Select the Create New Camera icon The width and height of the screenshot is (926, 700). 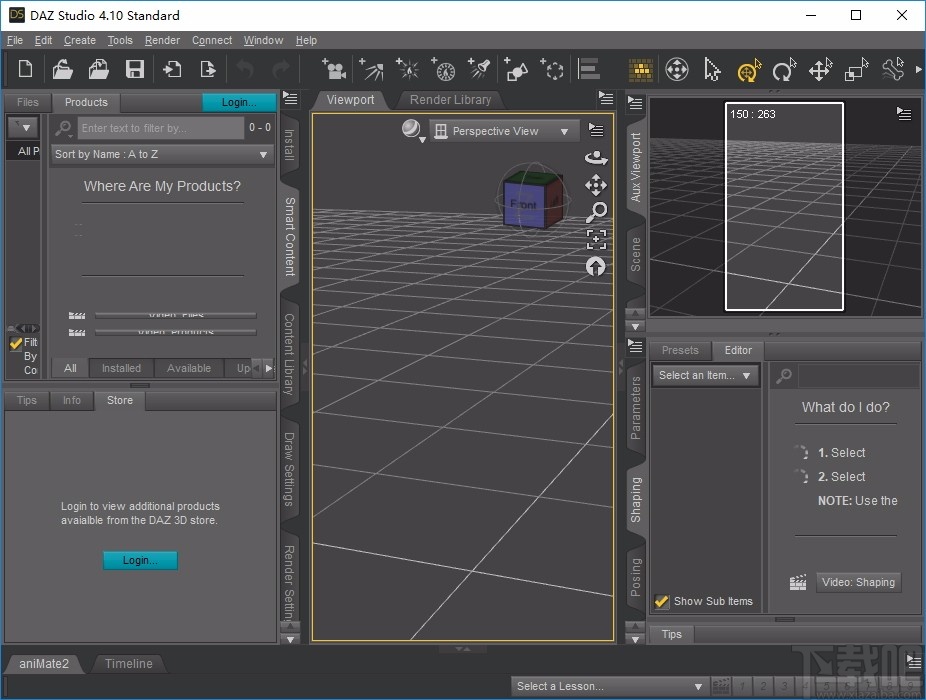coord(334,70)
